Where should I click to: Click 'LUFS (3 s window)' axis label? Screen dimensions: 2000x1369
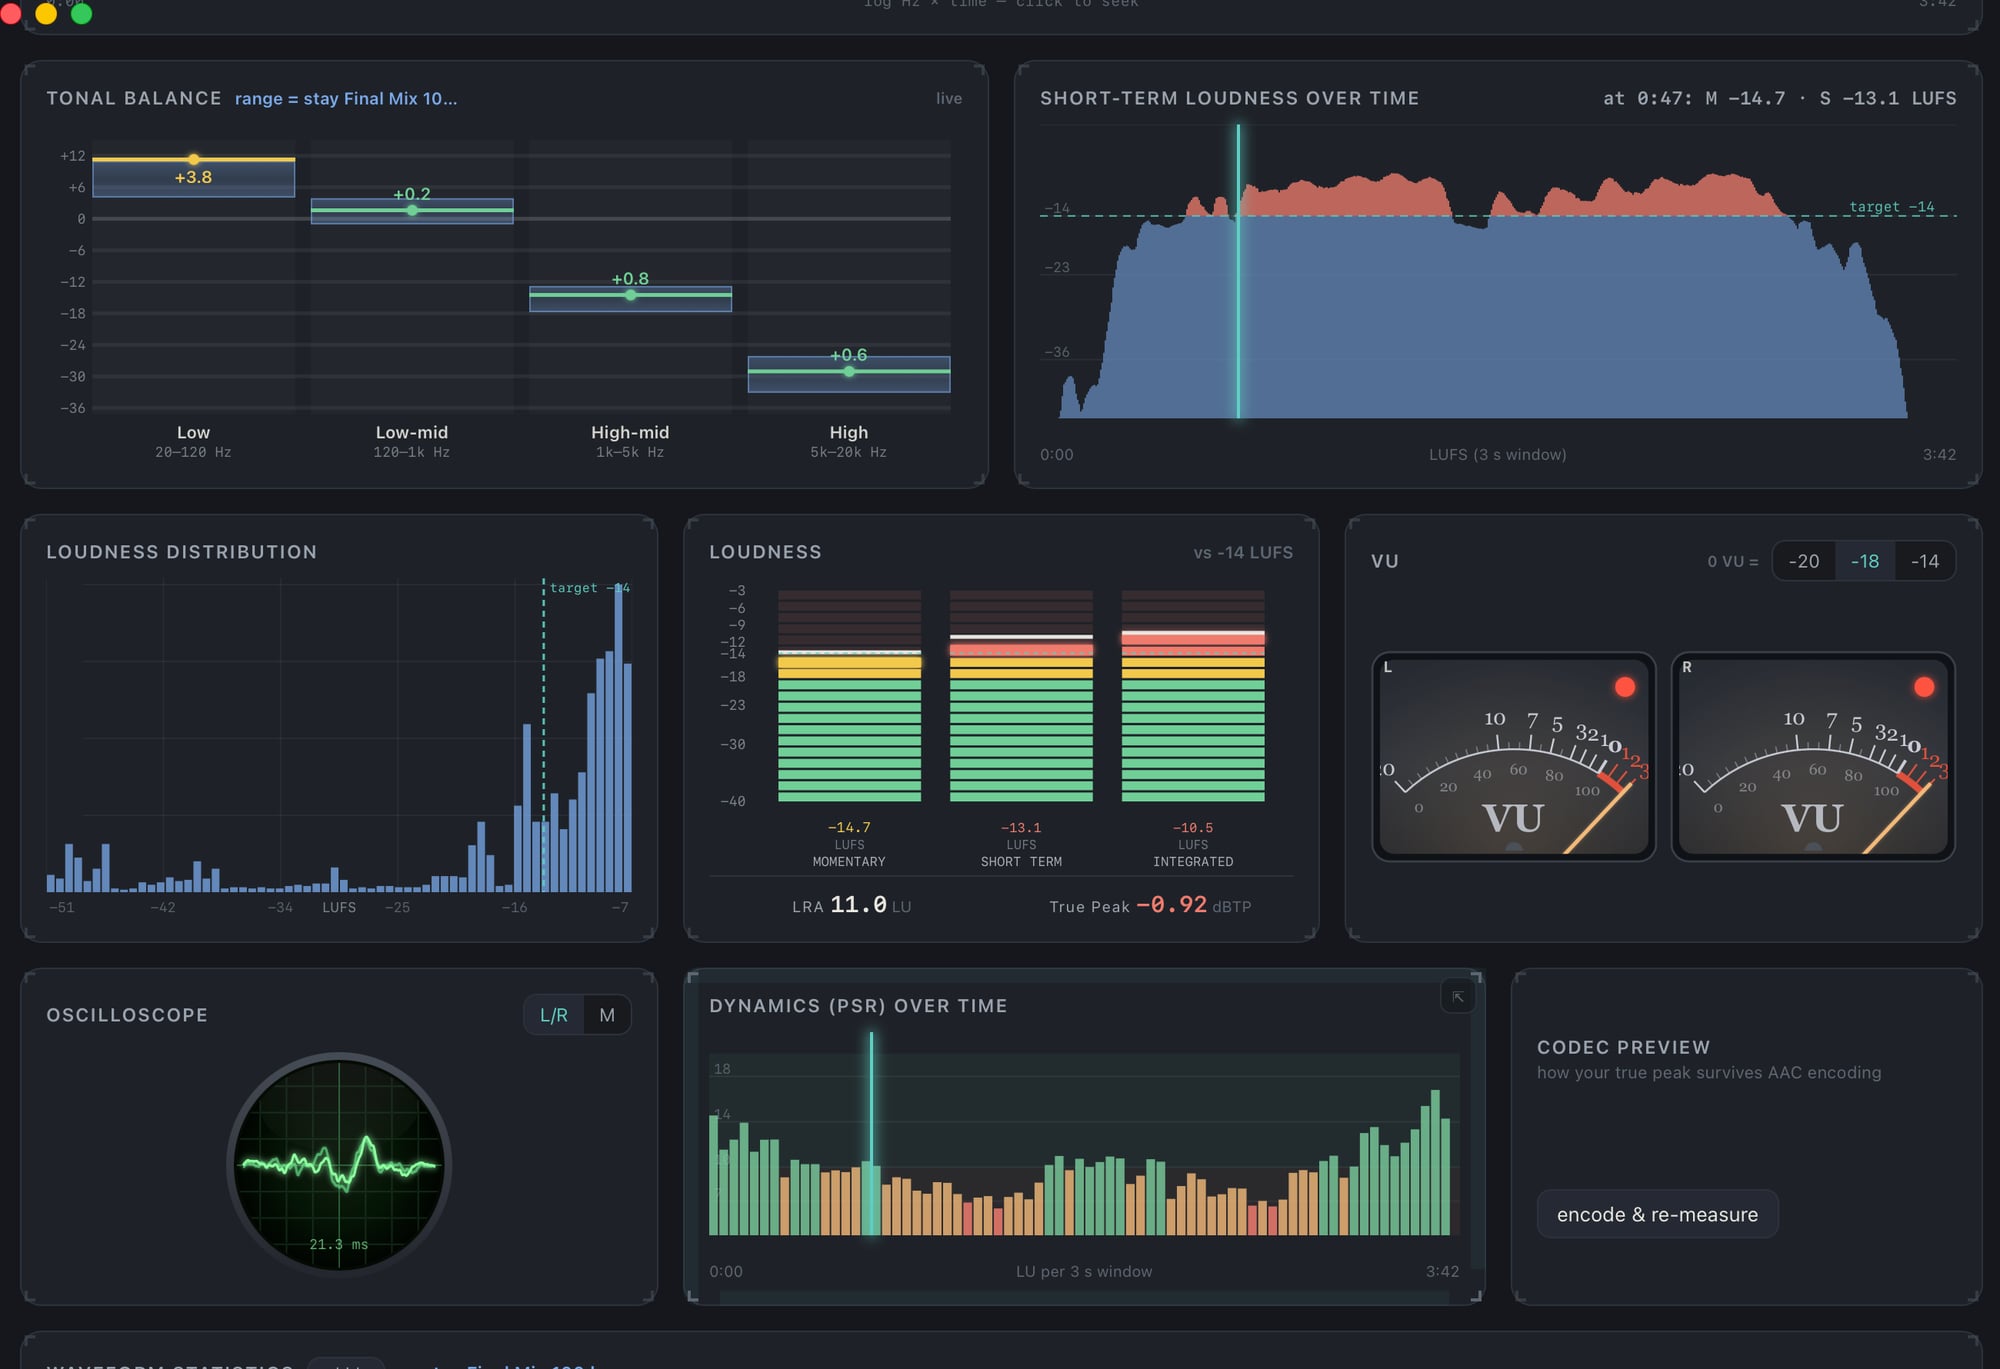1498,455
